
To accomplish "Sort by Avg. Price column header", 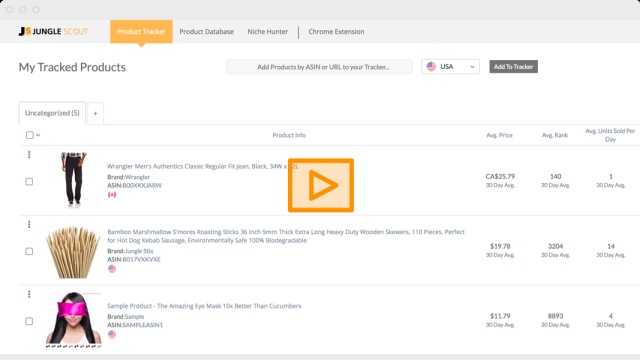I will tap(500, 135).
